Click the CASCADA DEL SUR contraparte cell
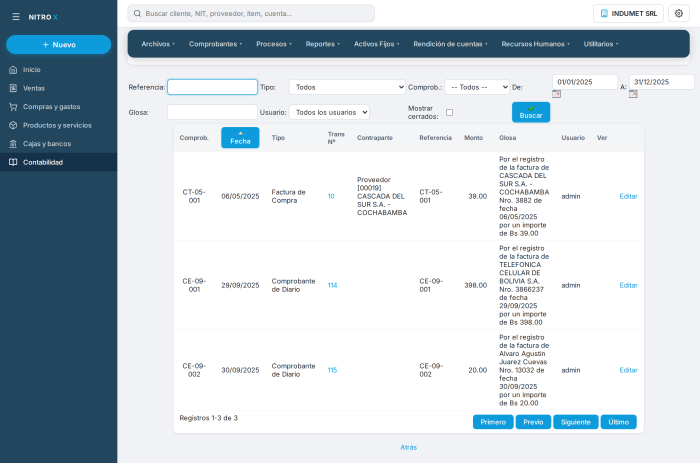Image resolution: width=700 pixels, height=463 pixels. 382,196
